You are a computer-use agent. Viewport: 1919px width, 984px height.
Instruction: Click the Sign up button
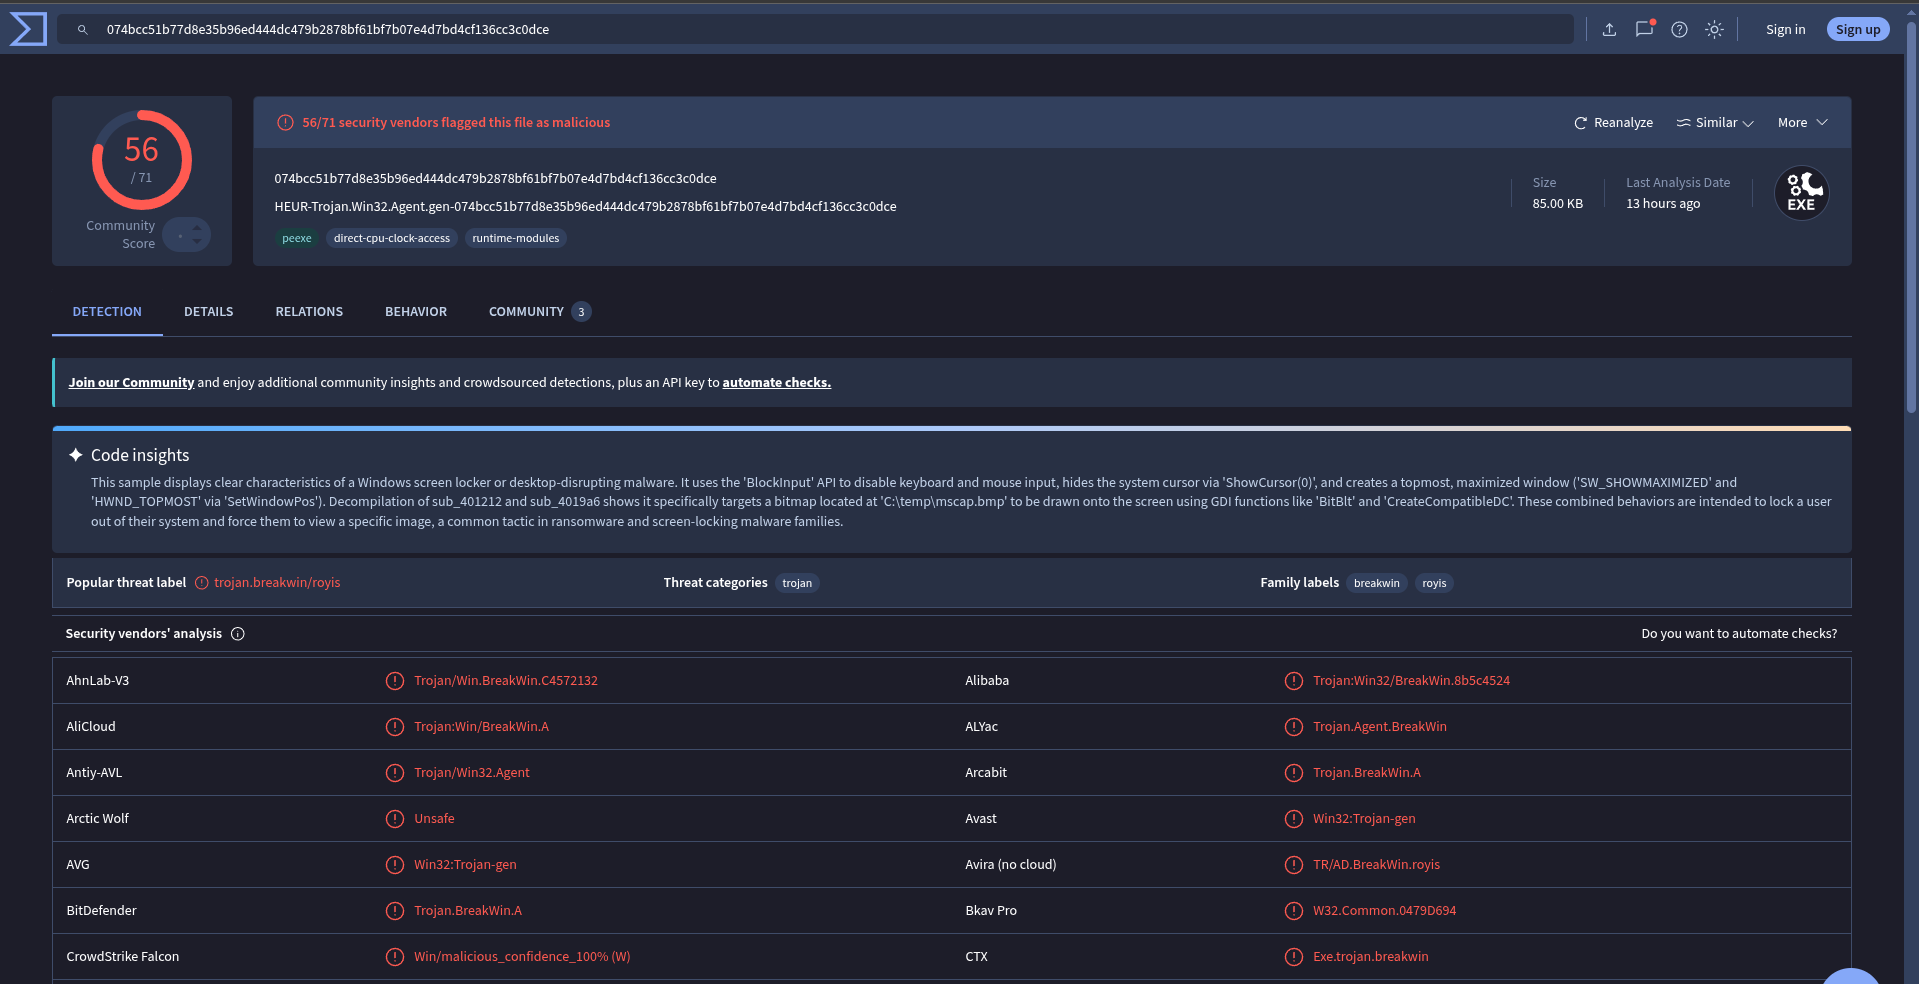coord(1858,30)
